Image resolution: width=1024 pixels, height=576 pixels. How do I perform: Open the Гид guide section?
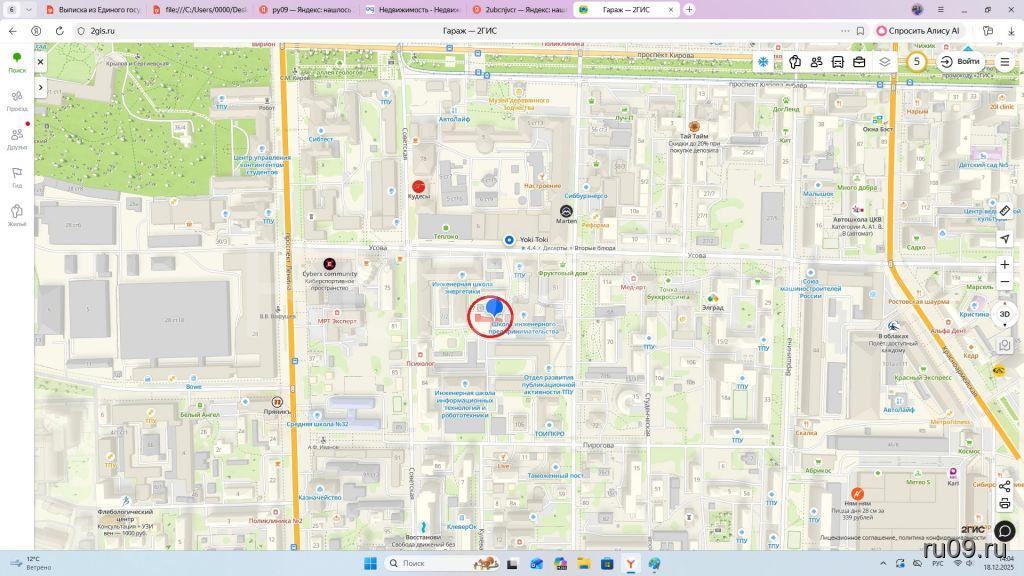coord(17,177)
